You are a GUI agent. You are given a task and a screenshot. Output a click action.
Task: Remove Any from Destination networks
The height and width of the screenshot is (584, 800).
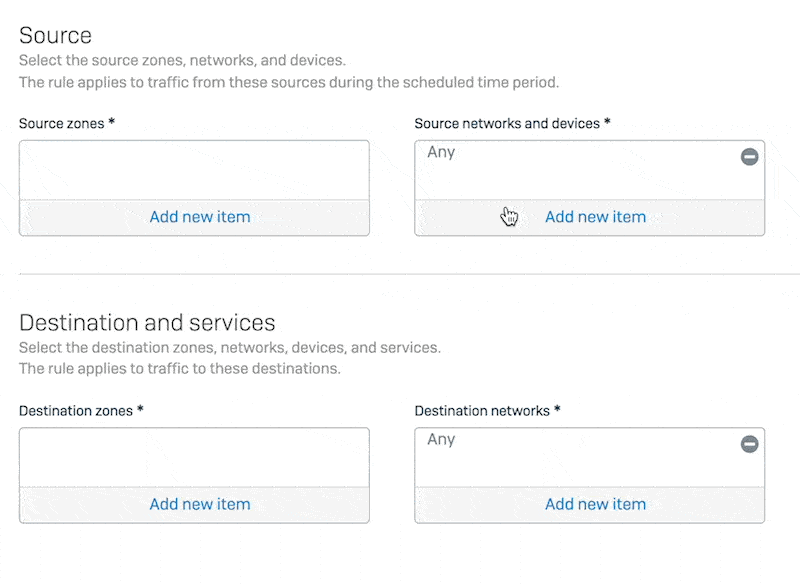pos(749,444)
